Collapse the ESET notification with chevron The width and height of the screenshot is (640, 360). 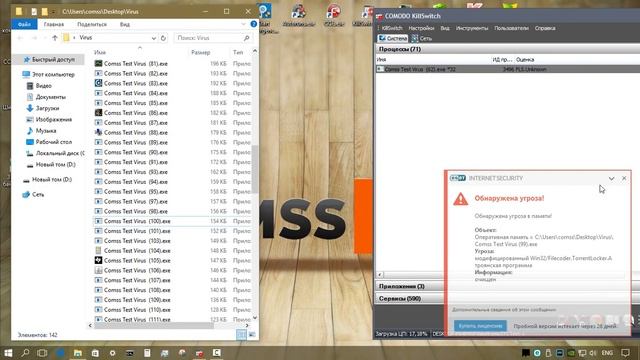pos(611,178)
